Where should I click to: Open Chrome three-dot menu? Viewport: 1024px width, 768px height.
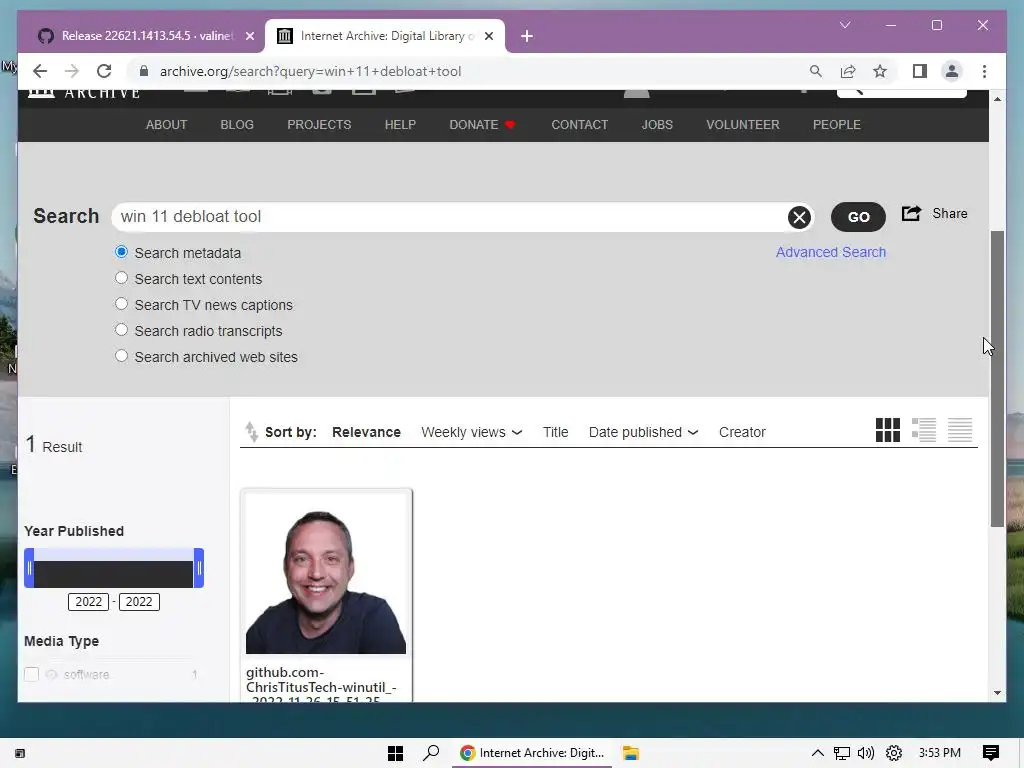pos(984,71)
